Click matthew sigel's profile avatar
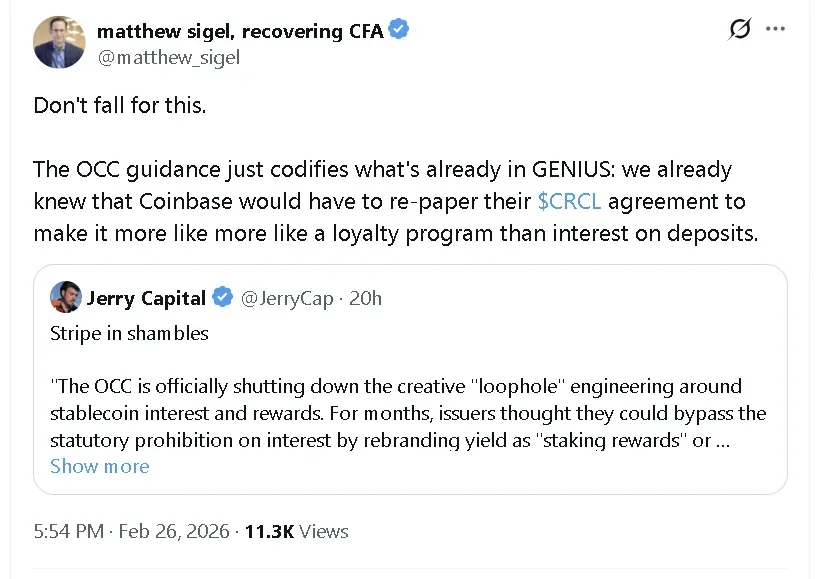 tap(59, 43)
